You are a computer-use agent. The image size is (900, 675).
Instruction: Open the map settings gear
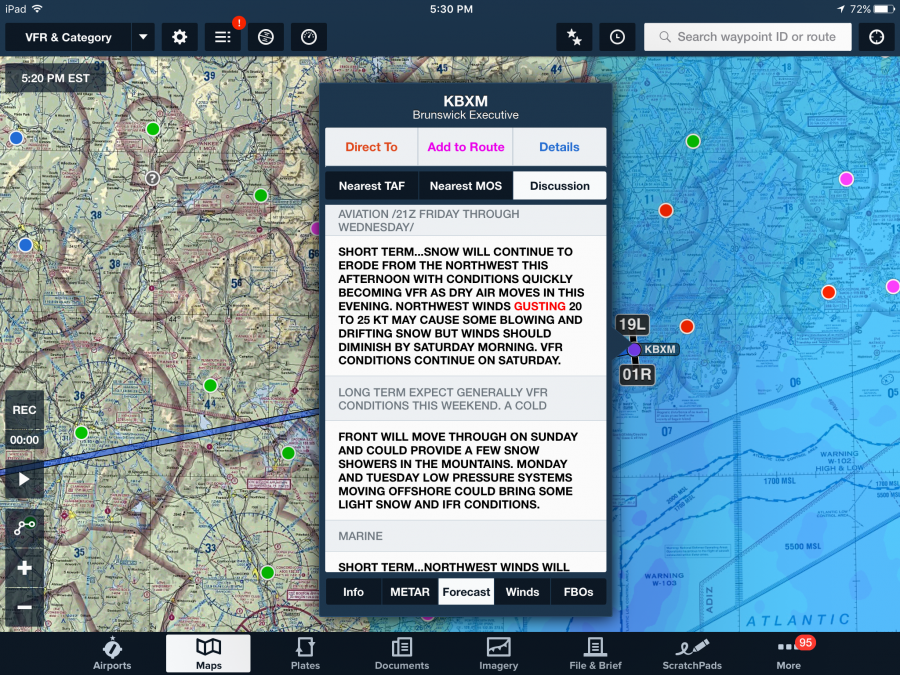click(178, 36)
